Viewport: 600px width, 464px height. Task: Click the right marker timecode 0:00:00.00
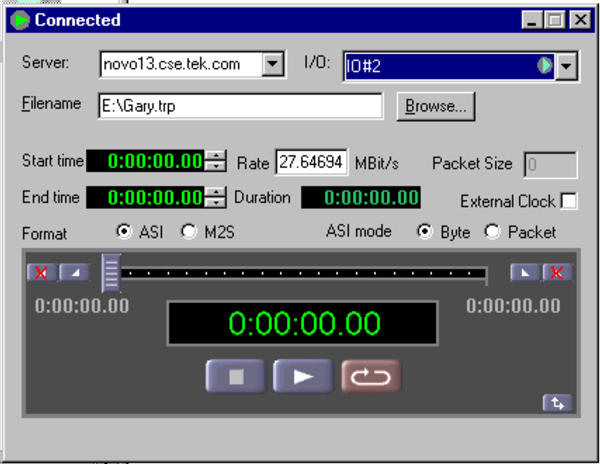pyautogui.click(x=514, y=306)
